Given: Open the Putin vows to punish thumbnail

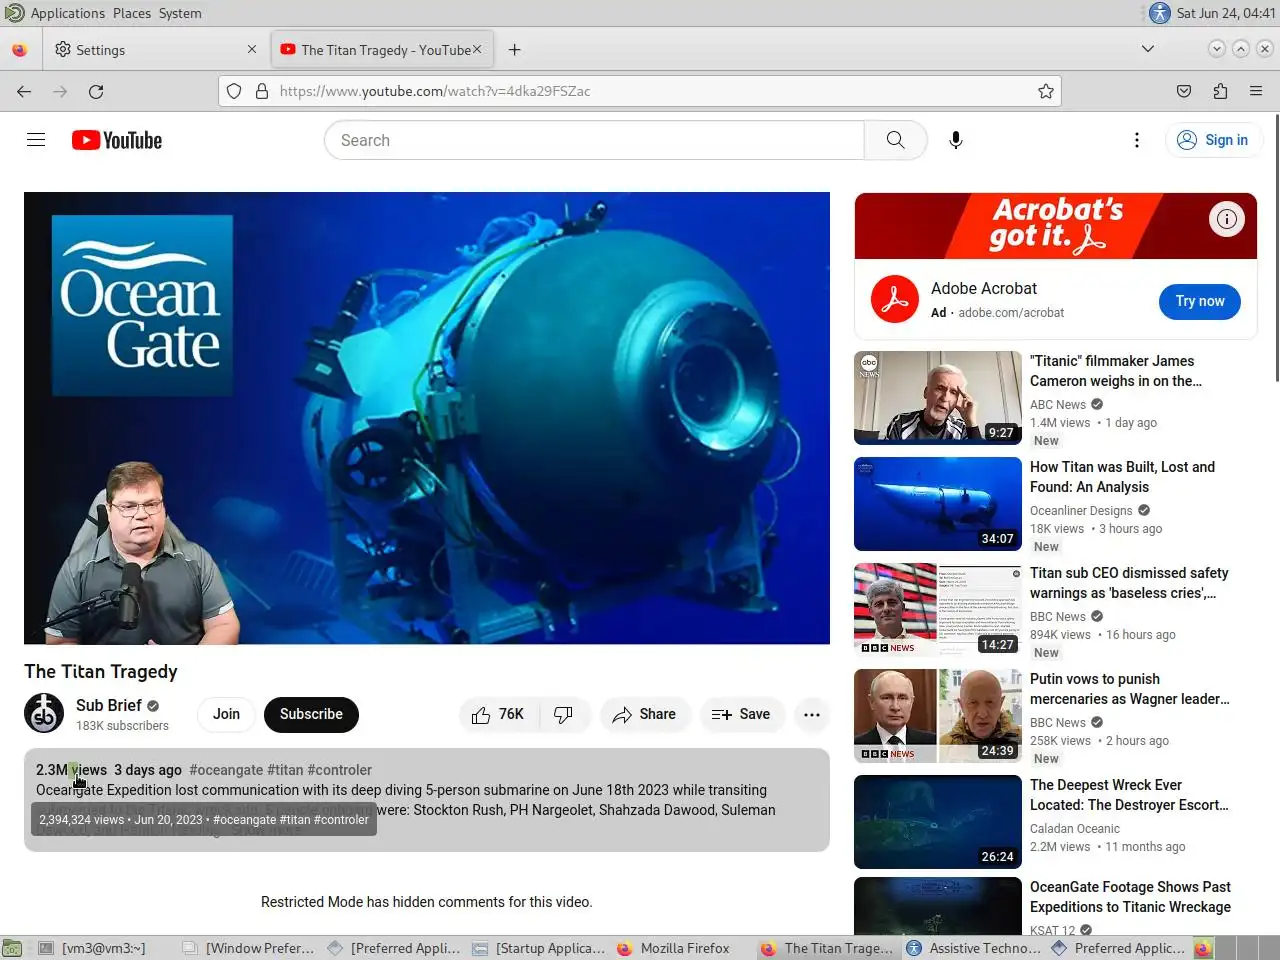Looking at the screenshot, I should [x=938, y=716].
